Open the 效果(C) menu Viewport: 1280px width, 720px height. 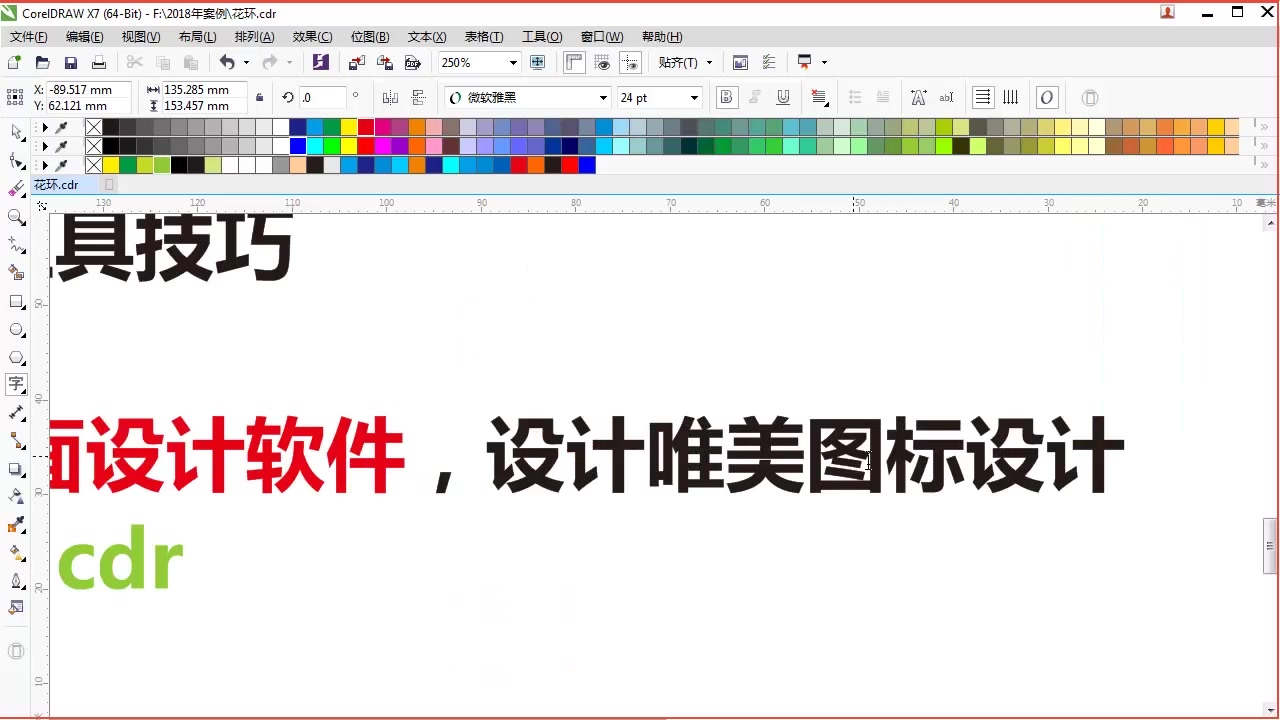313,36
